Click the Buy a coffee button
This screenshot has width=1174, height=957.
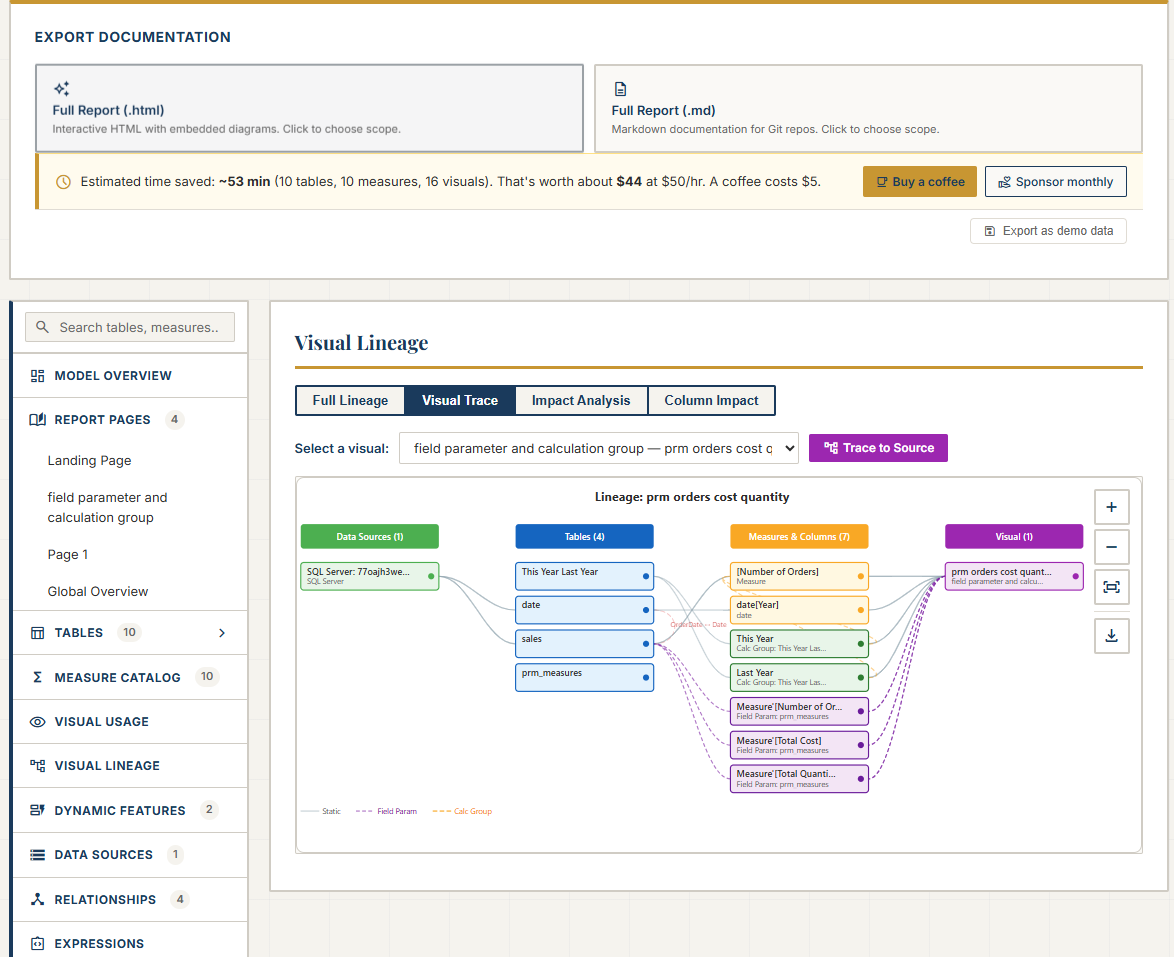tap(919, 181)
